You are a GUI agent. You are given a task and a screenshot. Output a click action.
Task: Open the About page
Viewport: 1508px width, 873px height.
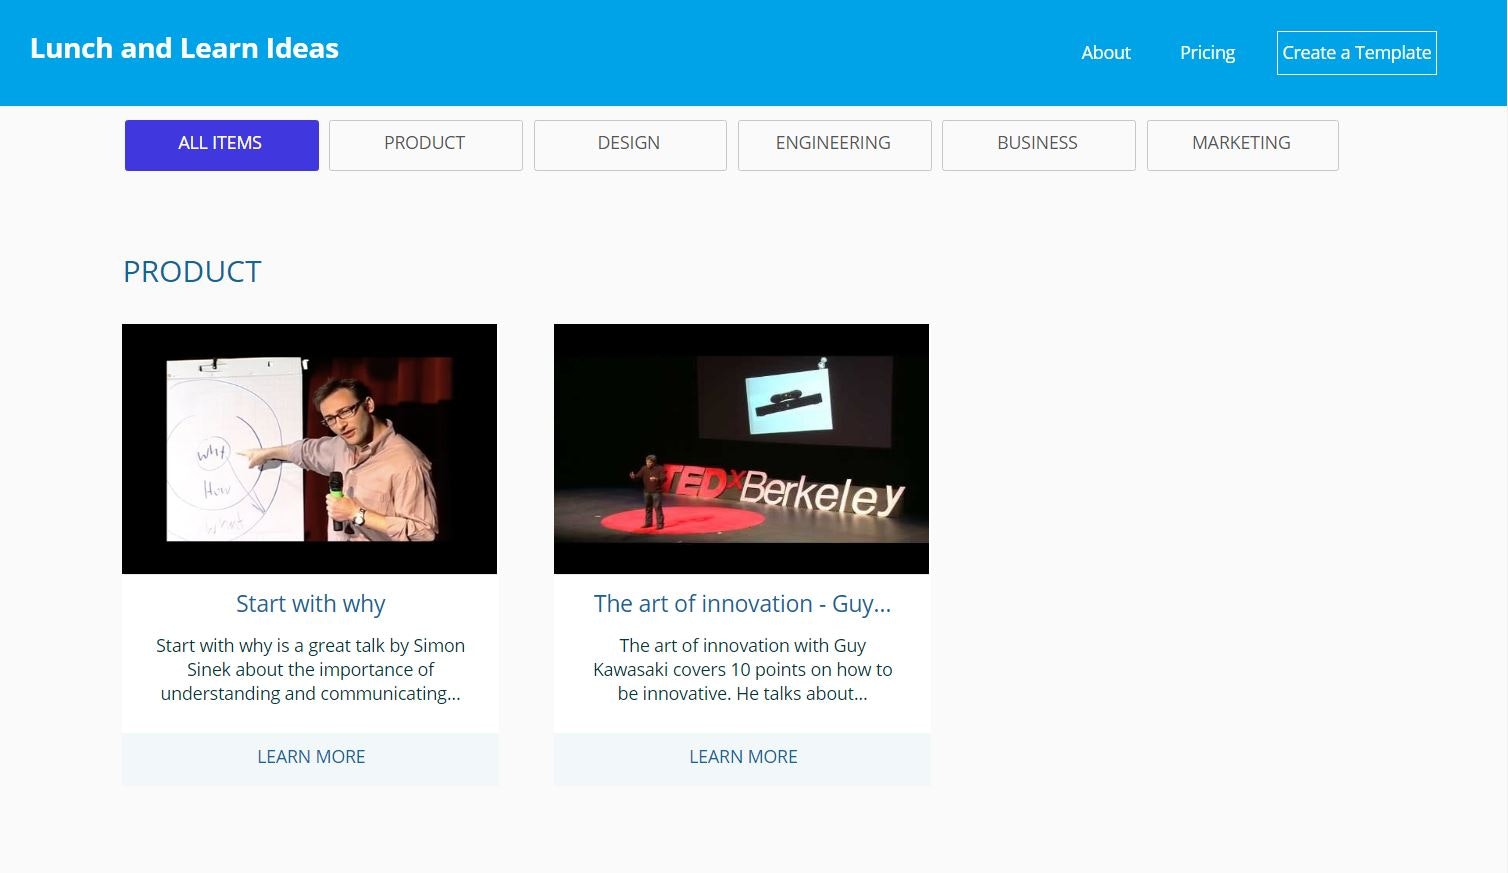pyautogui.click(x=1105, y=52)
